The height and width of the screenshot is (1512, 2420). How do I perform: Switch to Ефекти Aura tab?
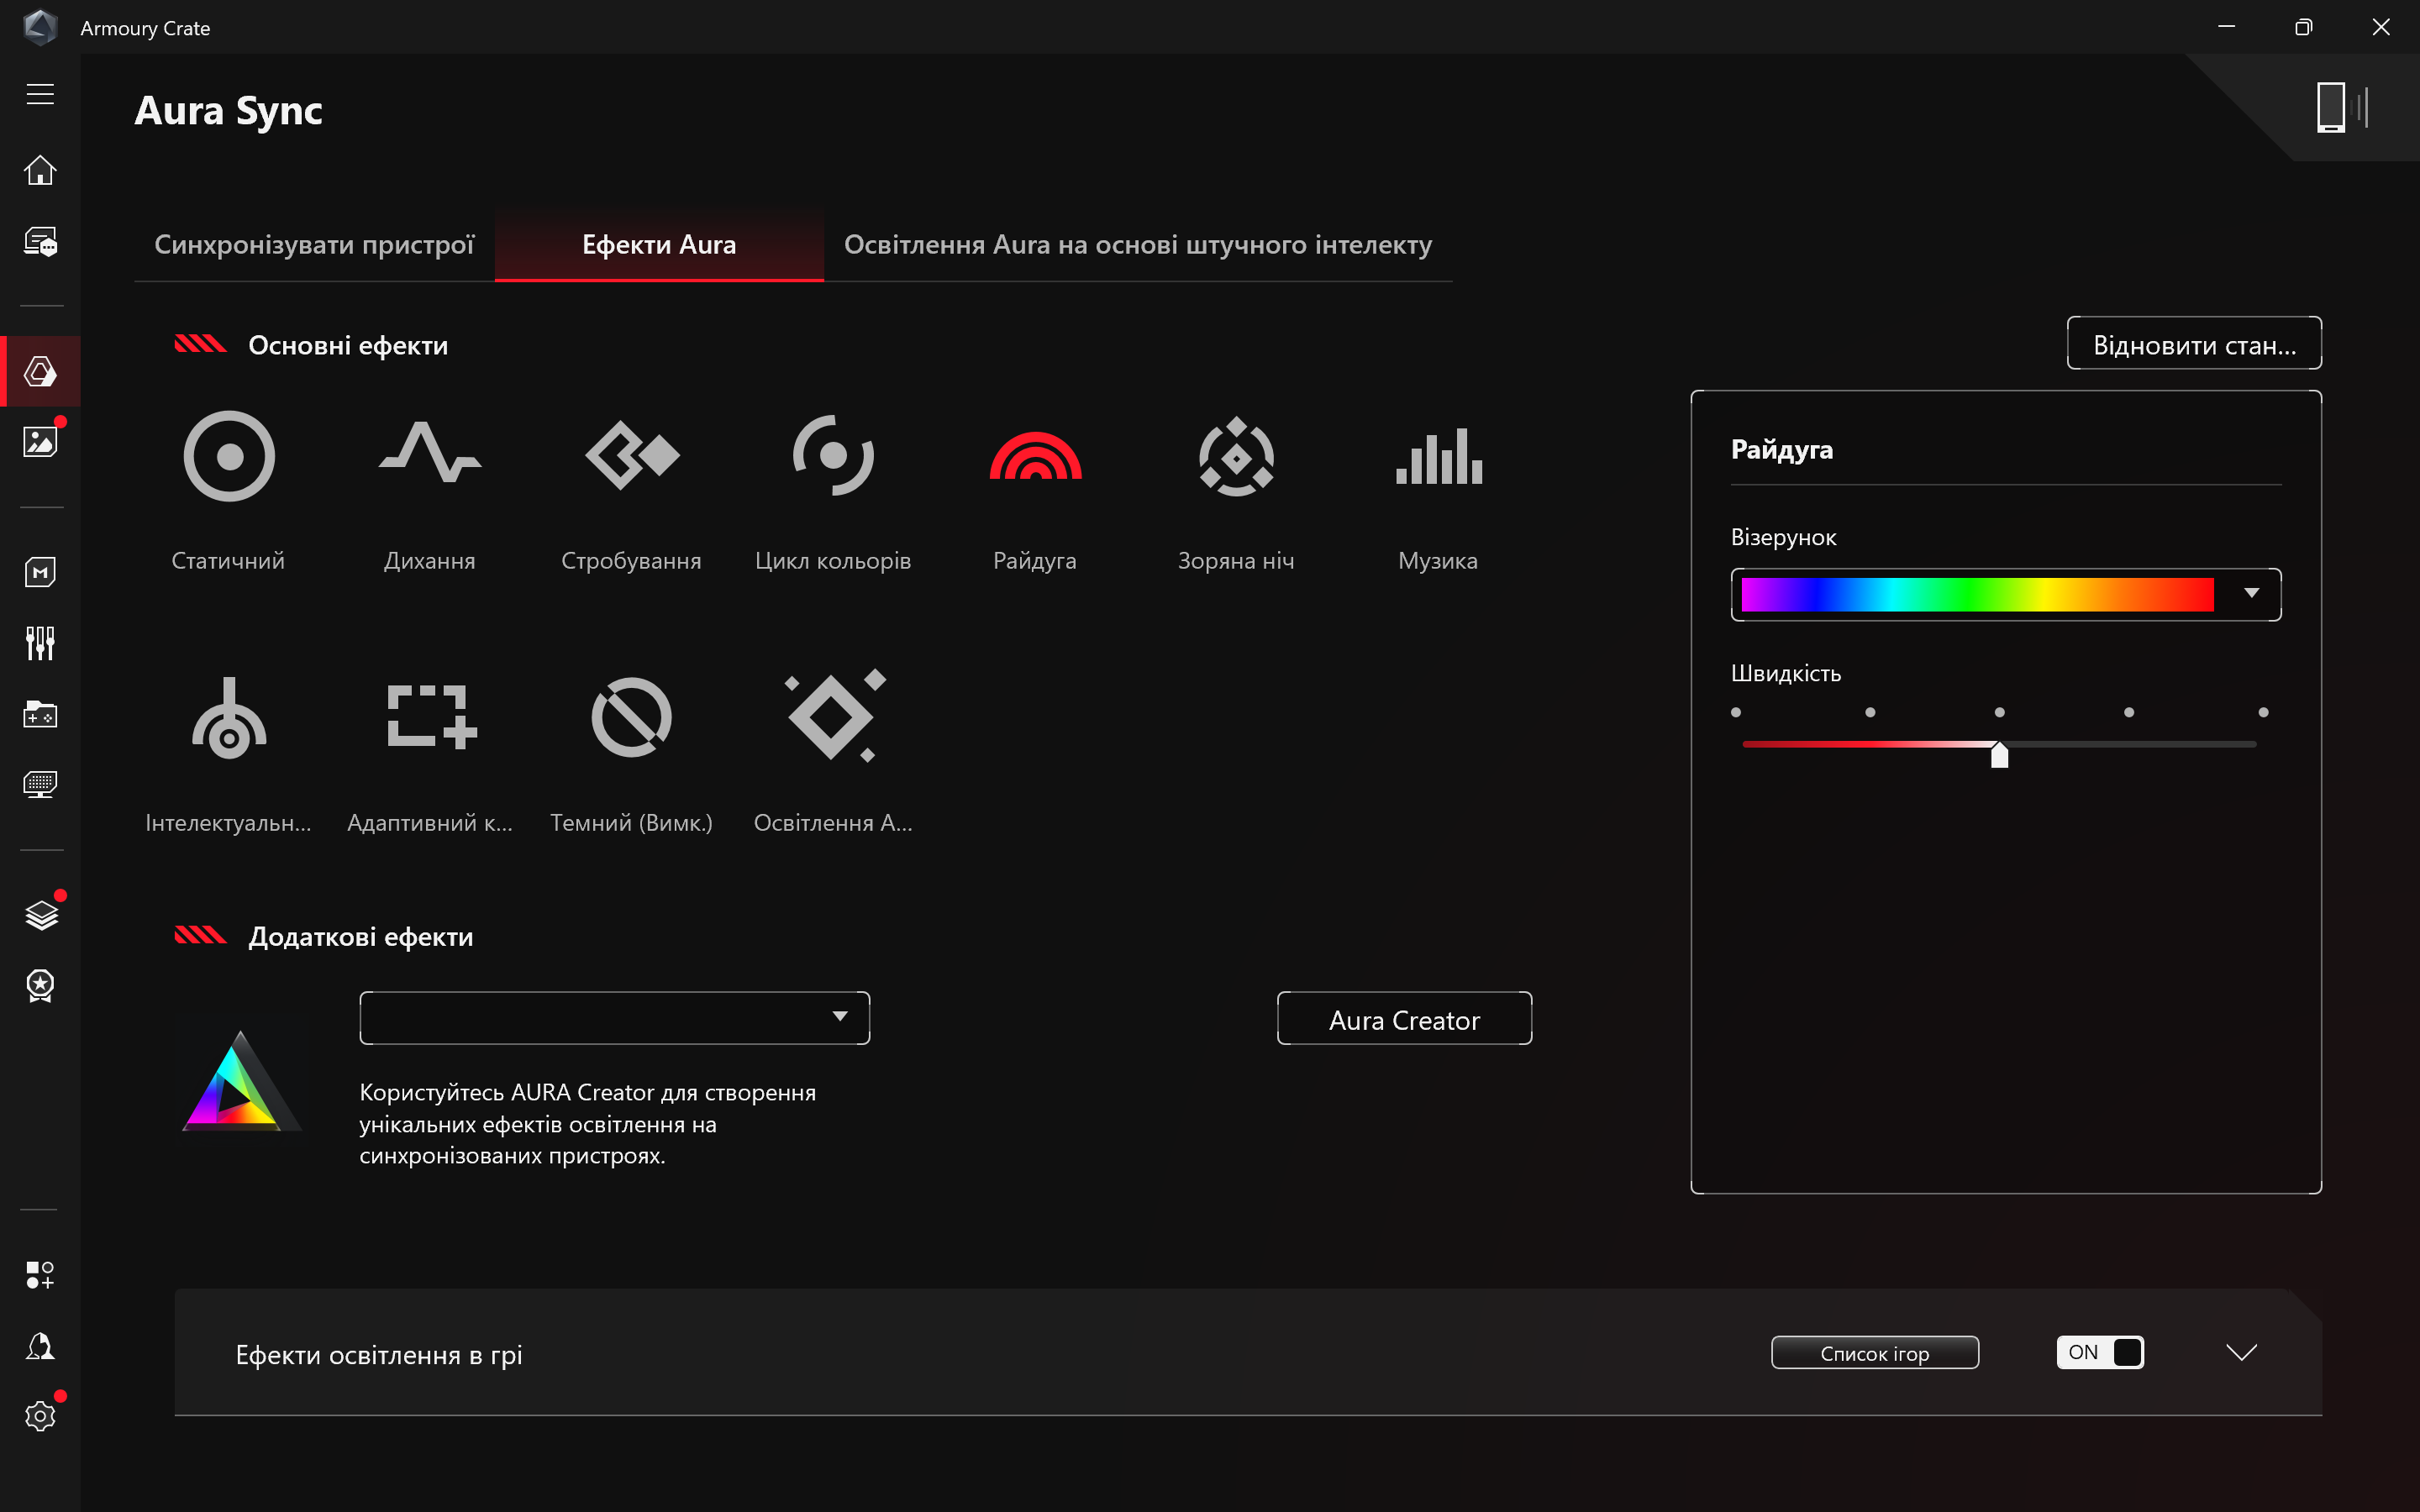coord(659,245)
